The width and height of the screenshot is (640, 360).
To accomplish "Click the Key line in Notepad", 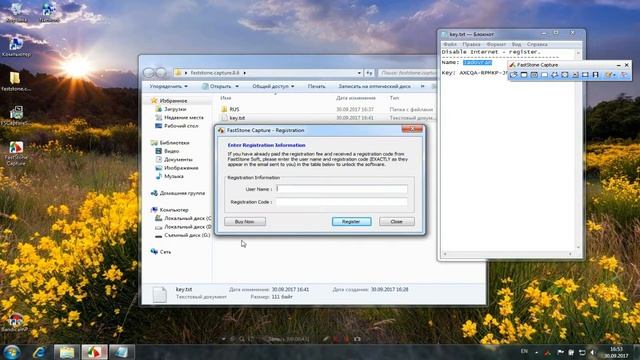I will pyautogui.click(x=474, y=73).
